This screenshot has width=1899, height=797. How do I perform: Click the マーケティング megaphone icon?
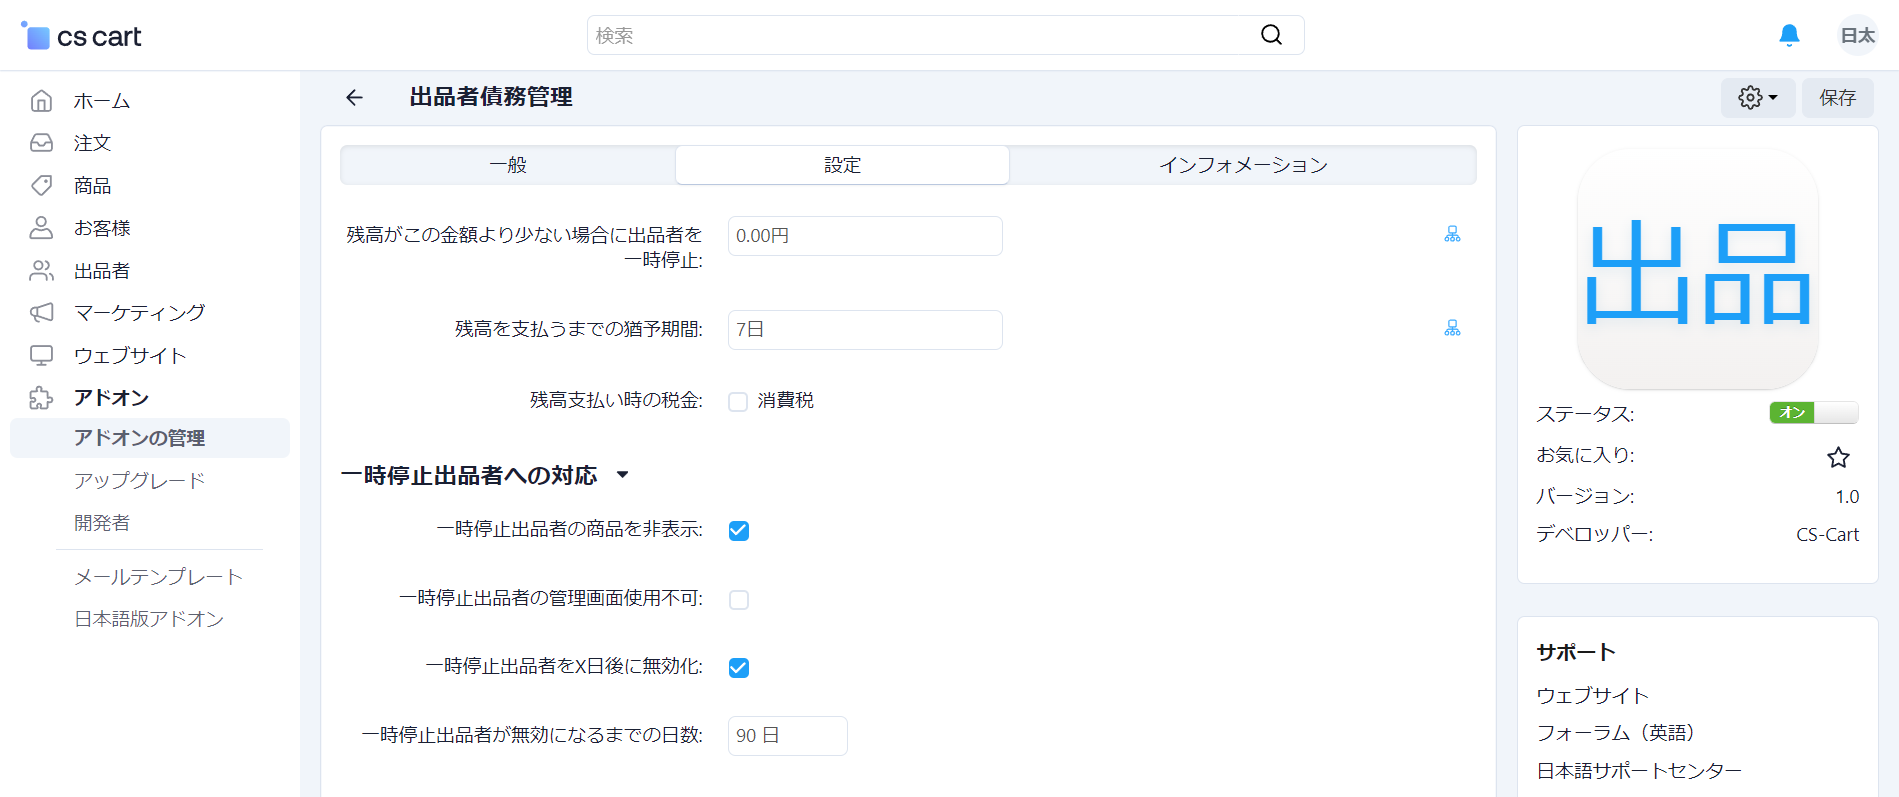click(41, 312)
